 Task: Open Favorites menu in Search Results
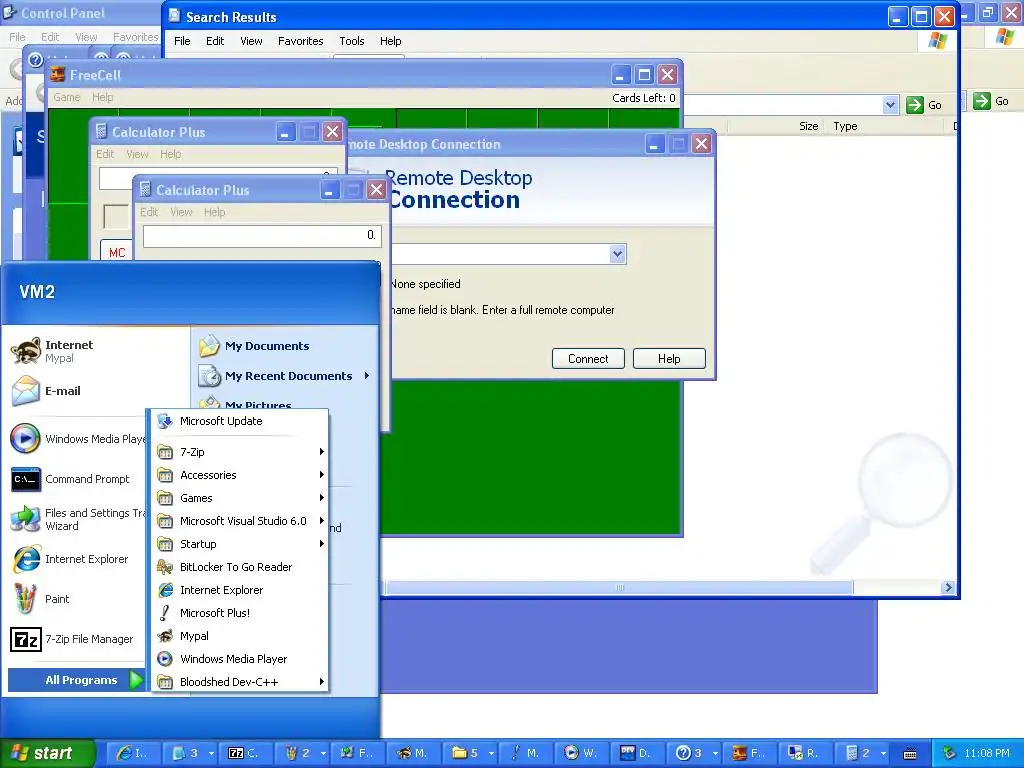pos(300,41)
